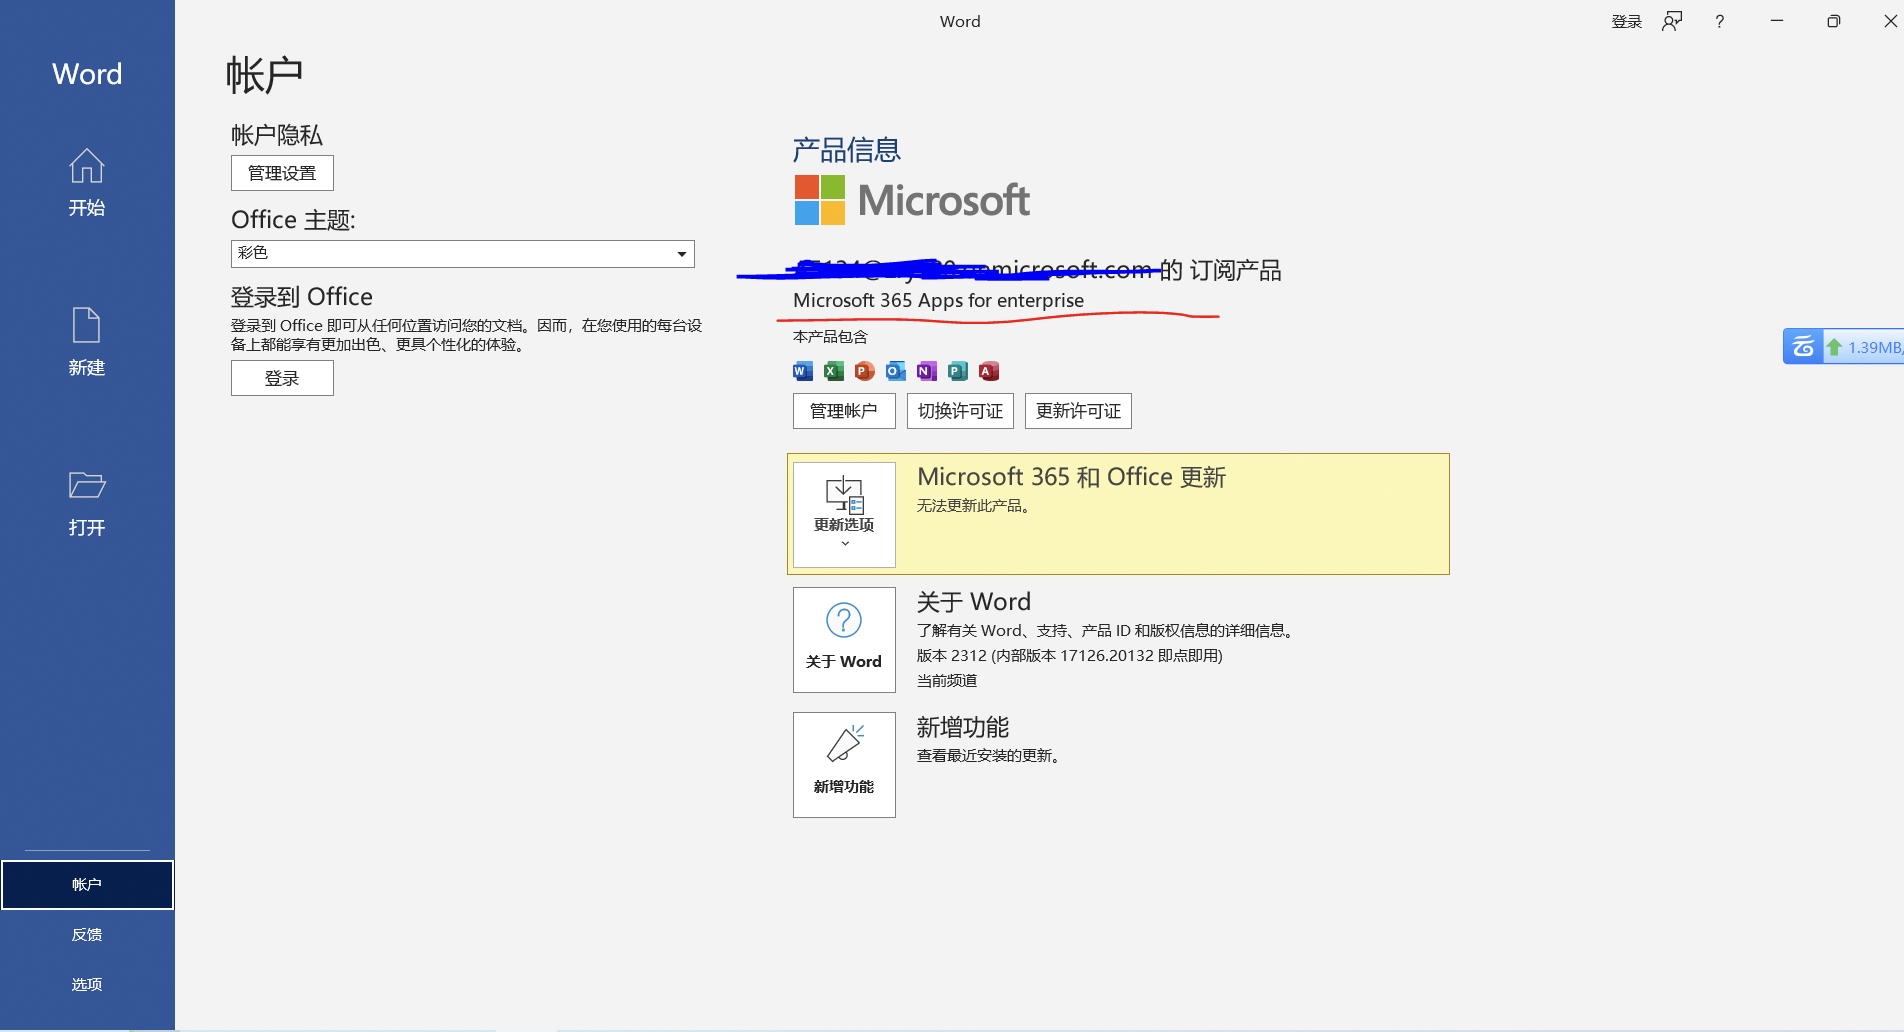Open the 选项 options menu item
The image size is (1904, 1032).
pyautogui.click(x=87, y=985)
